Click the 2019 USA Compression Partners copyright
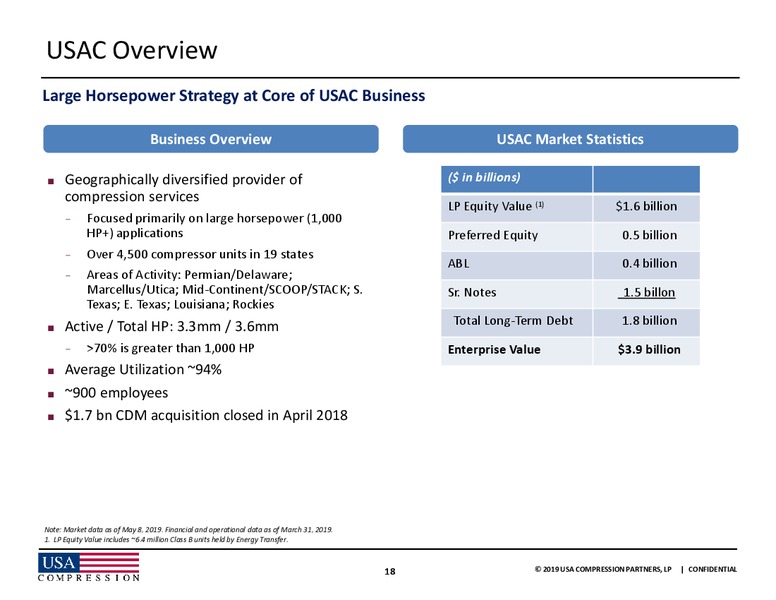 point(603,569)
